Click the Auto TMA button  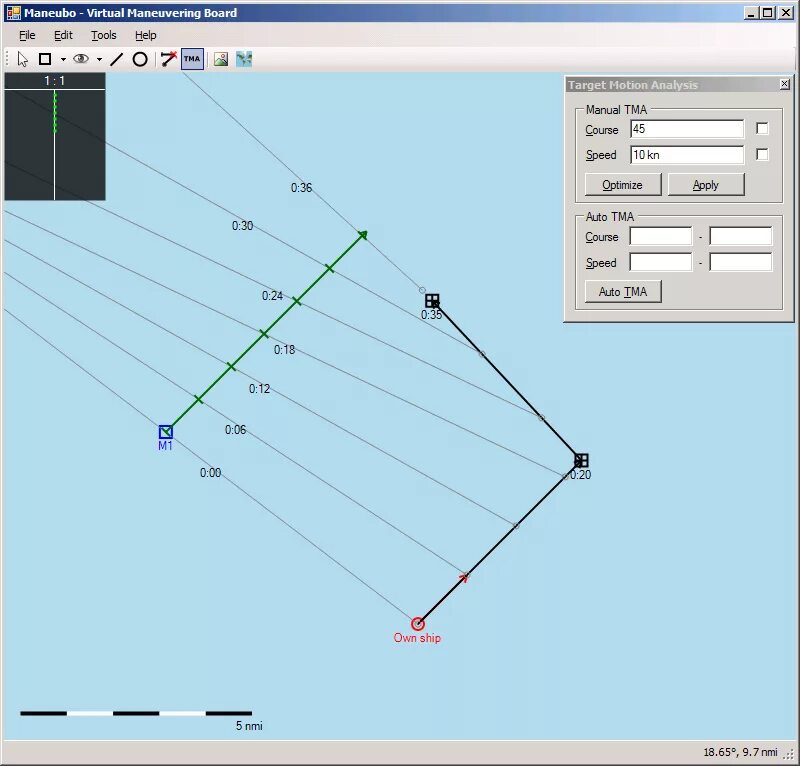(x=622, y=291)
